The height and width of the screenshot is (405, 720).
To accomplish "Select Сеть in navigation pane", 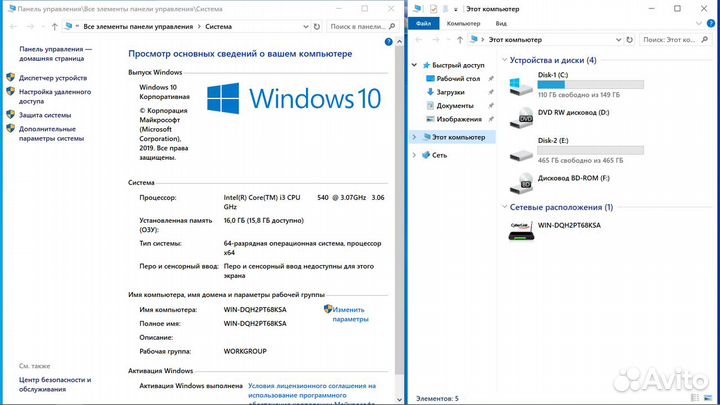I will [x=439, y=155].
